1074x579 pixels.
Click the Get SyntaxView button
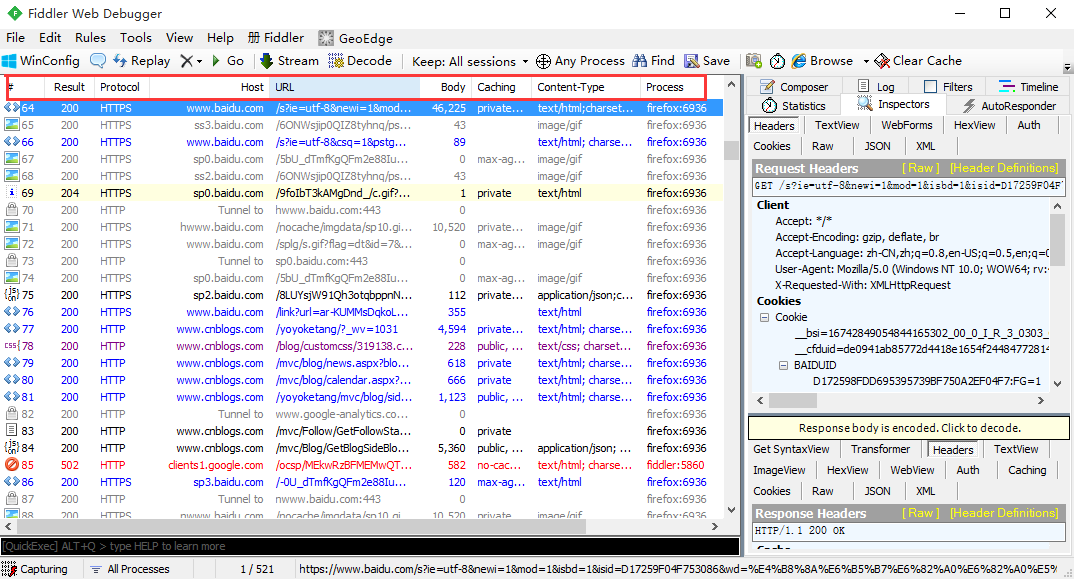point(792,449)
